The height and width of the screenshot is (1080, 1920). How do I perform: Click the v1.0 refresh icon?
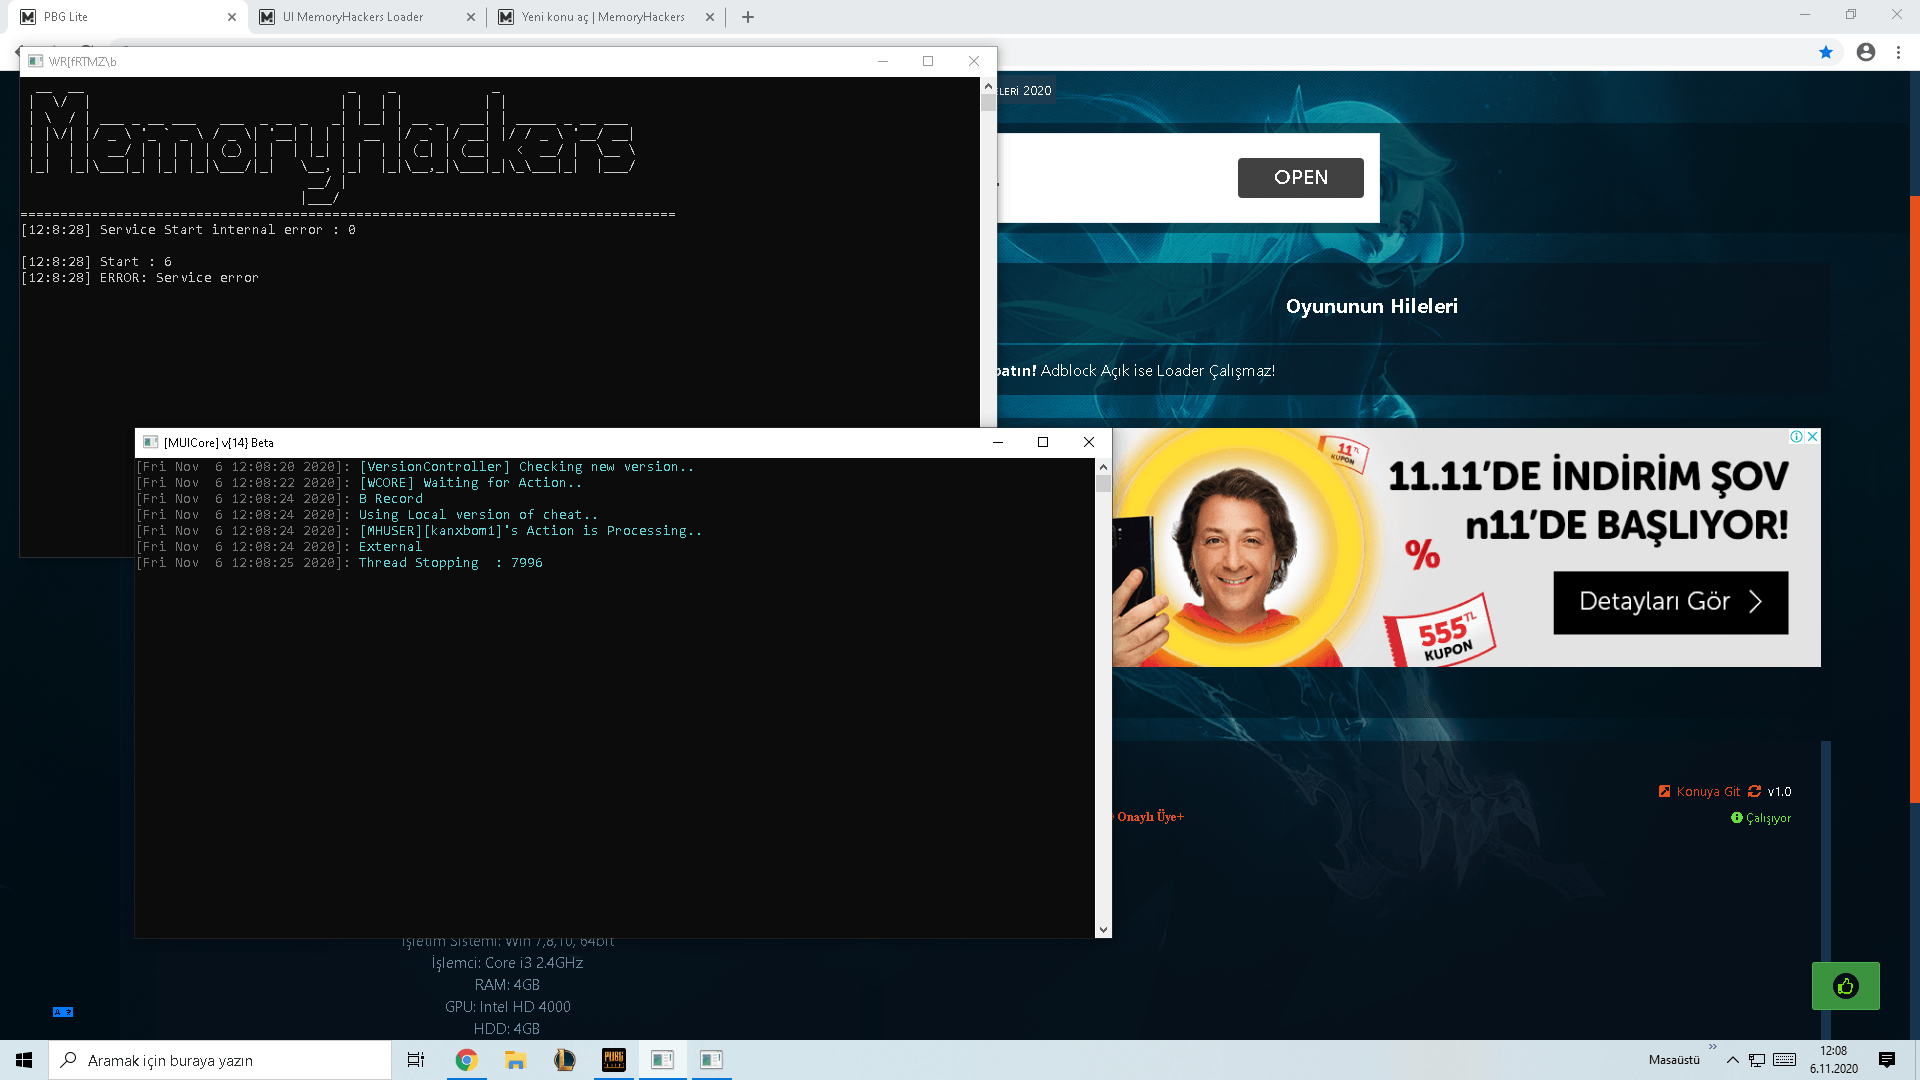[x=1755, y=792]
